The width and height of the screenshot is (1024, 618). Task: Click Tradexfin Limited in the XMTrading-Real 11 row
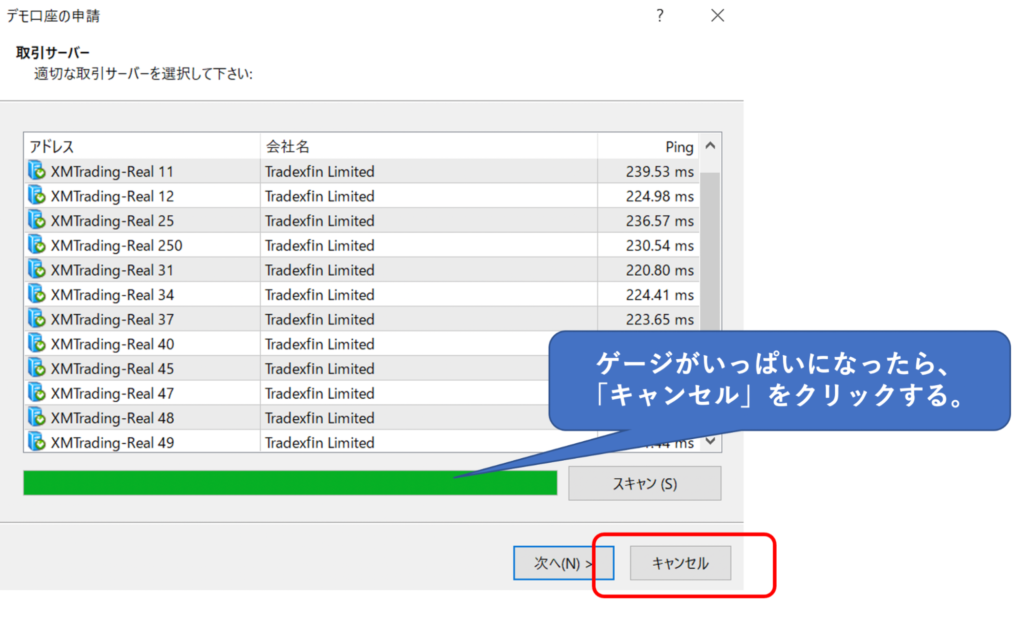pyautogui.click(x=319, y=172)
